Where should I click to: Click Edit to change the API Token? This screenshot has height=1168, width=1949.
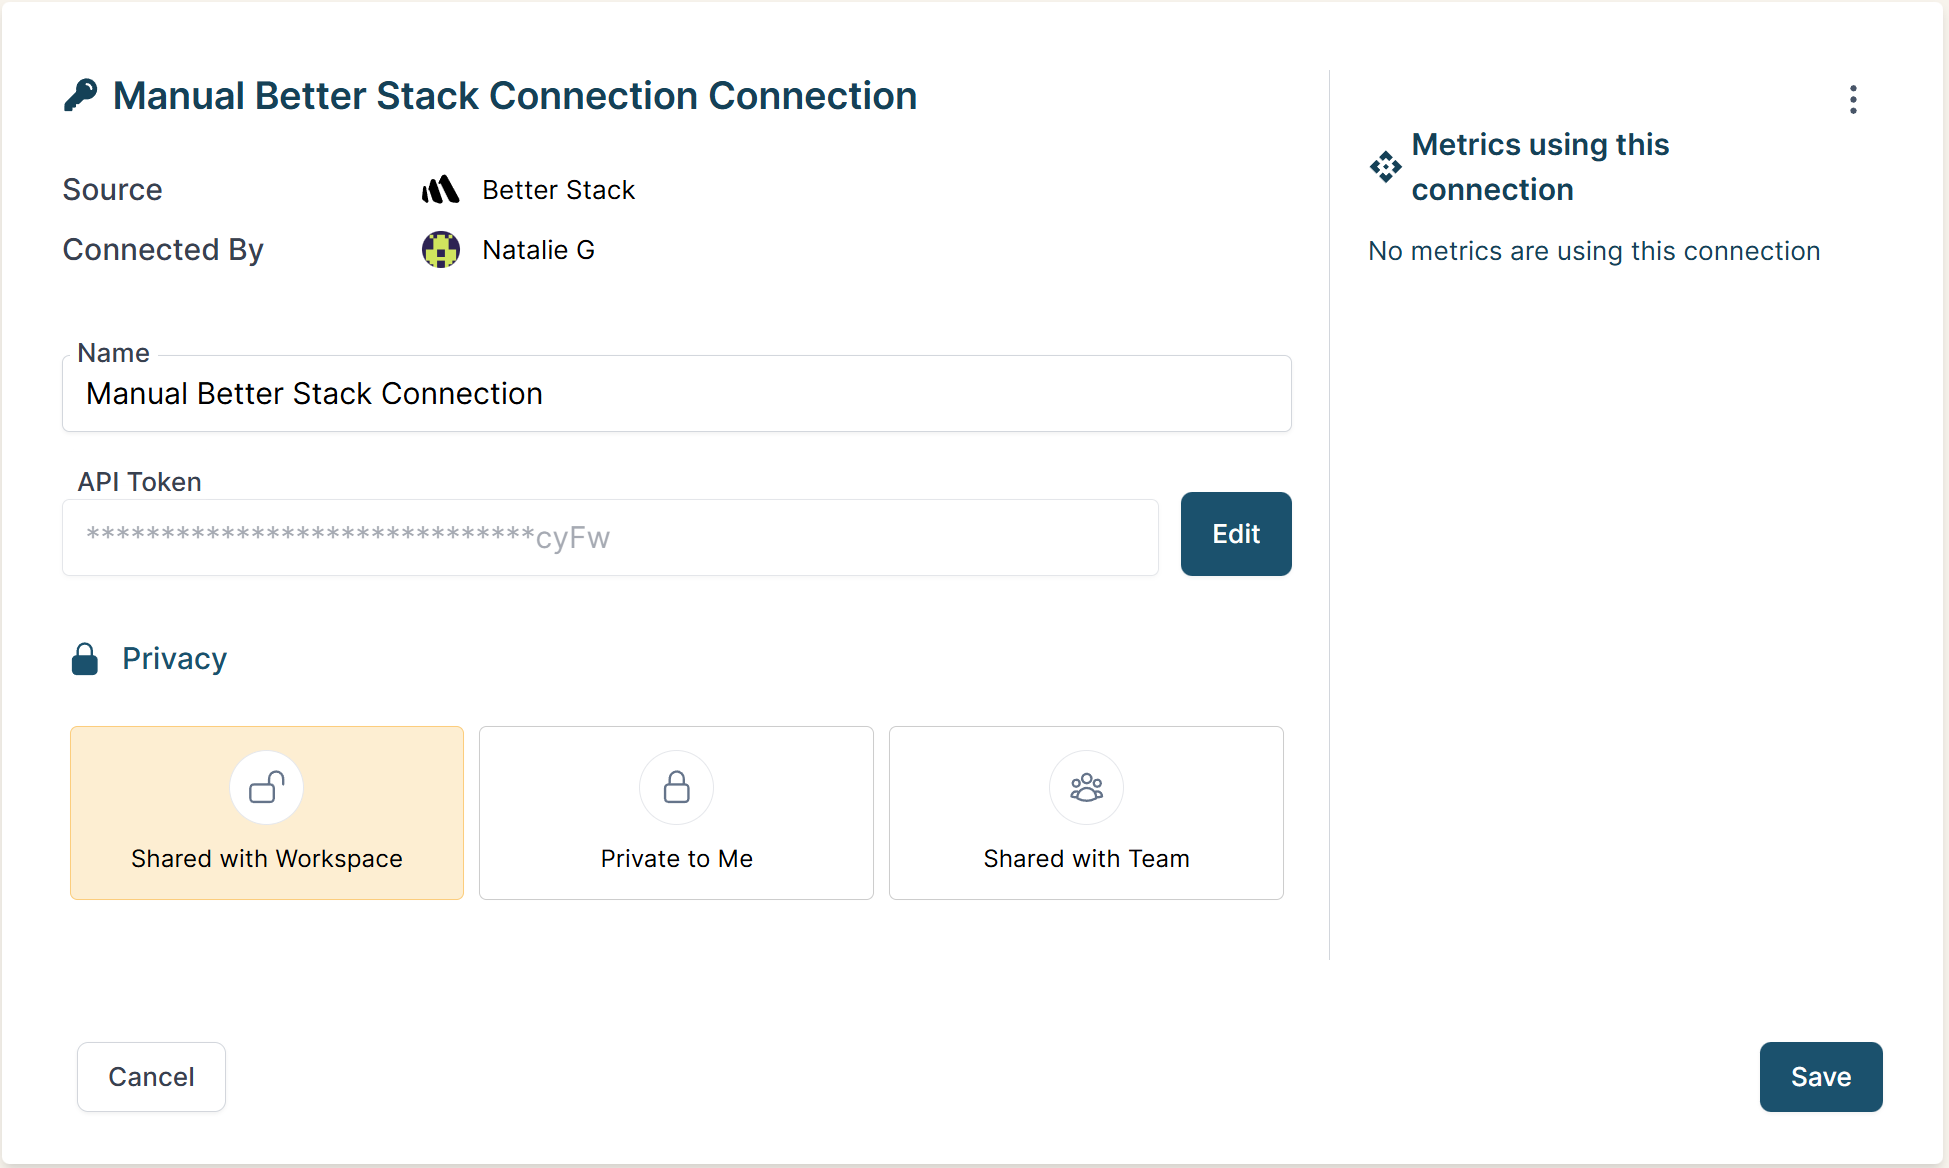coord(1235,534)
